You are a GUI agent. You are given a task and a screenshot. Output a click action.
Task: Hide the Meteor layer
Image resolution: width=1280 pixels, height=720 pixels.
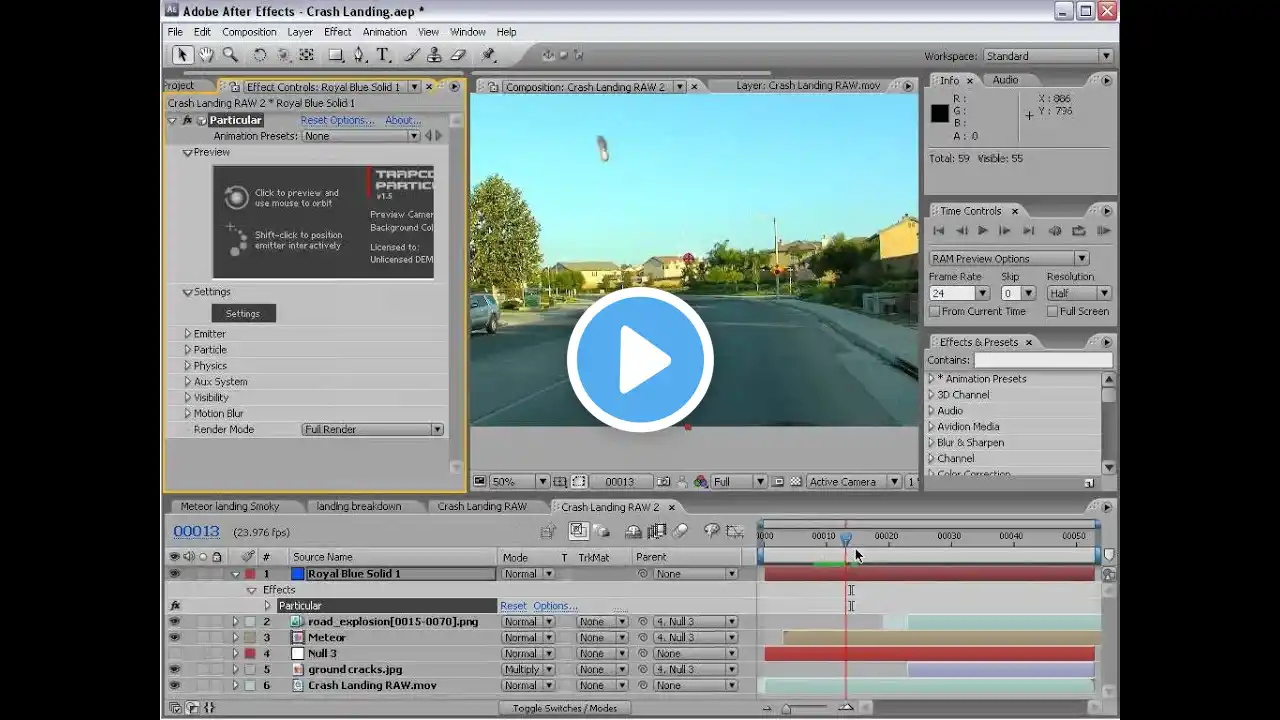(175, 638)
